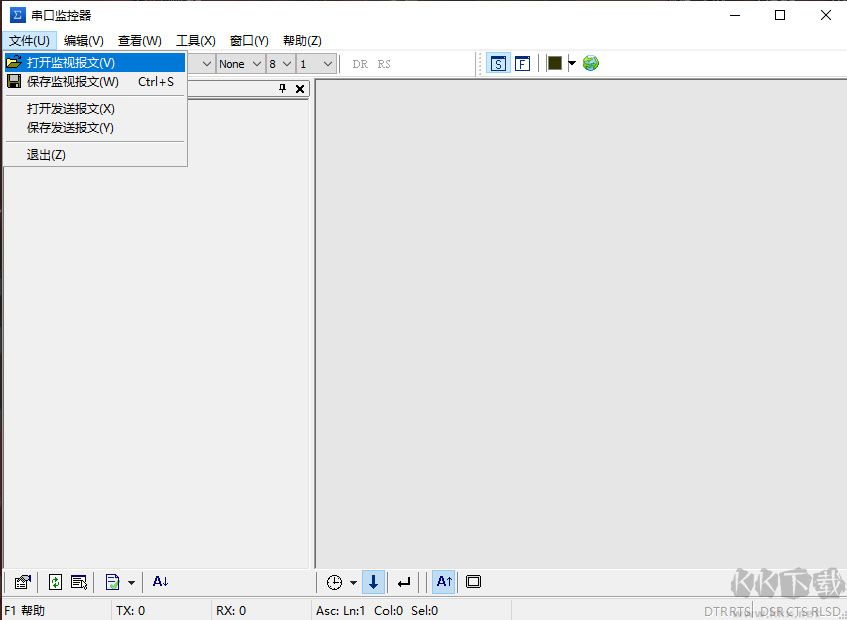Open the None parity dropdown
This screenshot has height=620, width=847.
pos(240,63)
